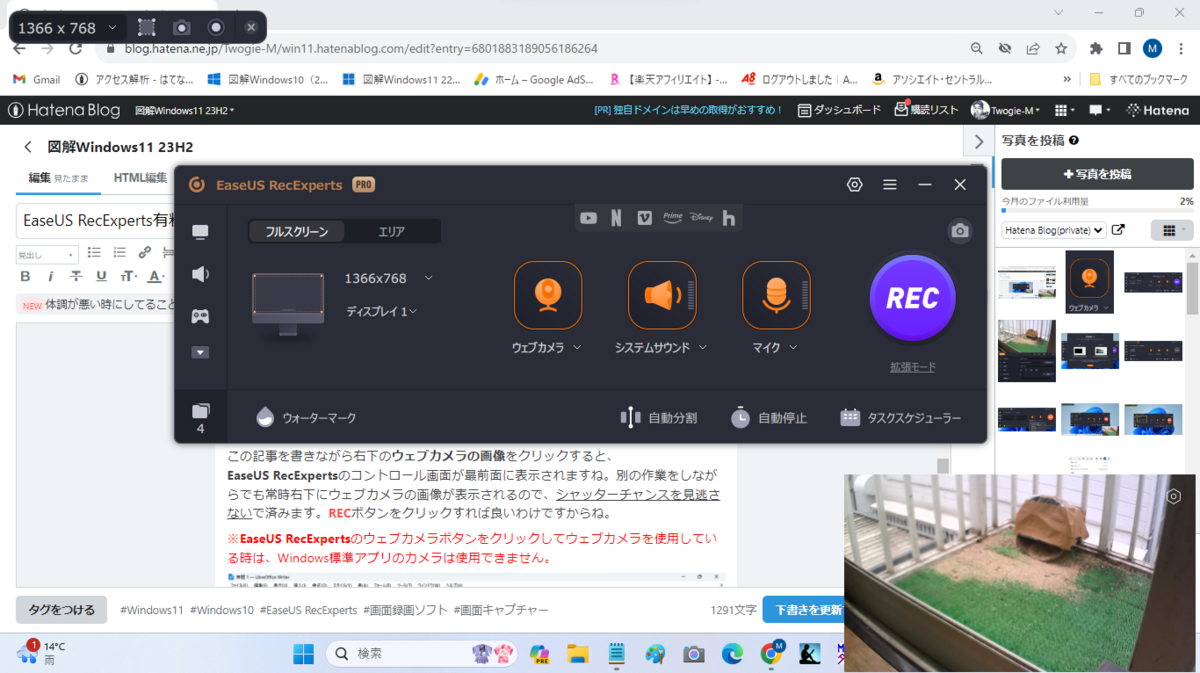The width and height of the screenshot is (1200, 673).
Task: Open the webcam (ウェブカメラ) dropdown arrow
Action: click(x=577, y=348)
